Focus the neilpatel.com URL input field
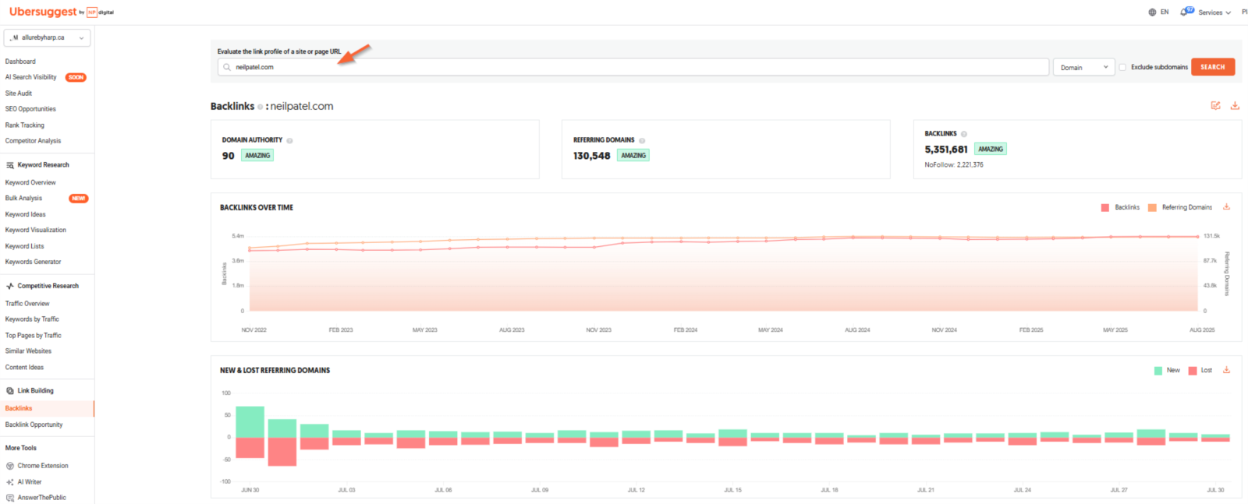The width and height of the screenshot is (1248, 504). pos(632,67)
